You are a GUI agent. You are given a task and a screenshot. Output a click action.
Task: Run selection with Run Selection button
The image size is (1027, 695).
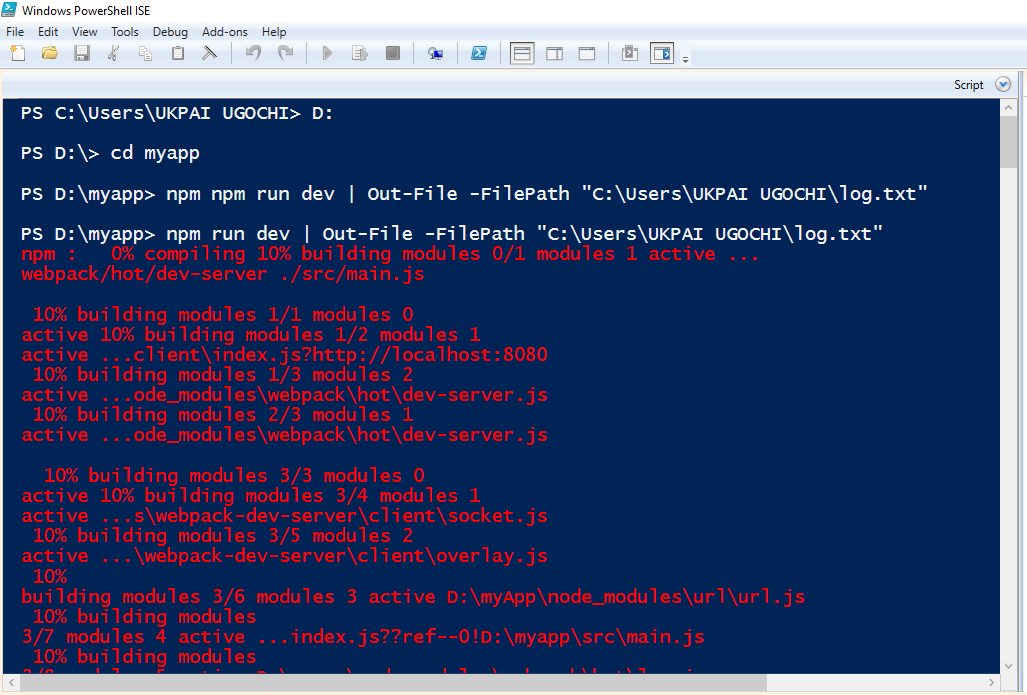click(360, 53)
